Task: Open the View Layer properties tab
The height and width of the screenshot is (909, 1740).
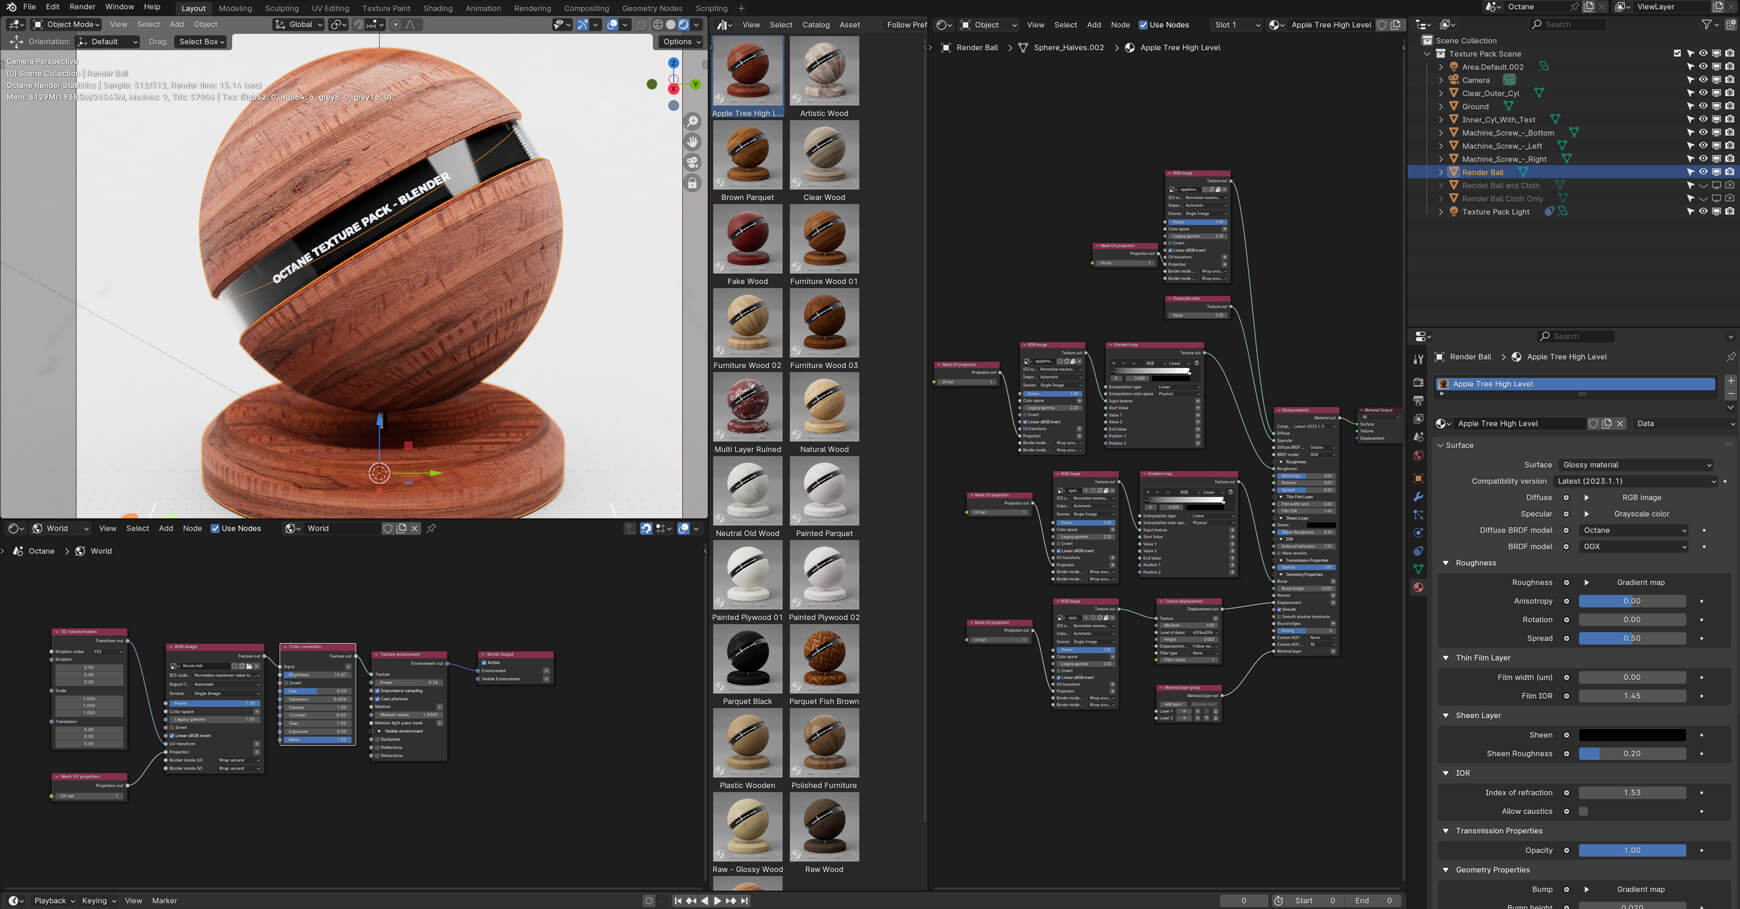Action: pyautogui.click(x=1418, y=419)
